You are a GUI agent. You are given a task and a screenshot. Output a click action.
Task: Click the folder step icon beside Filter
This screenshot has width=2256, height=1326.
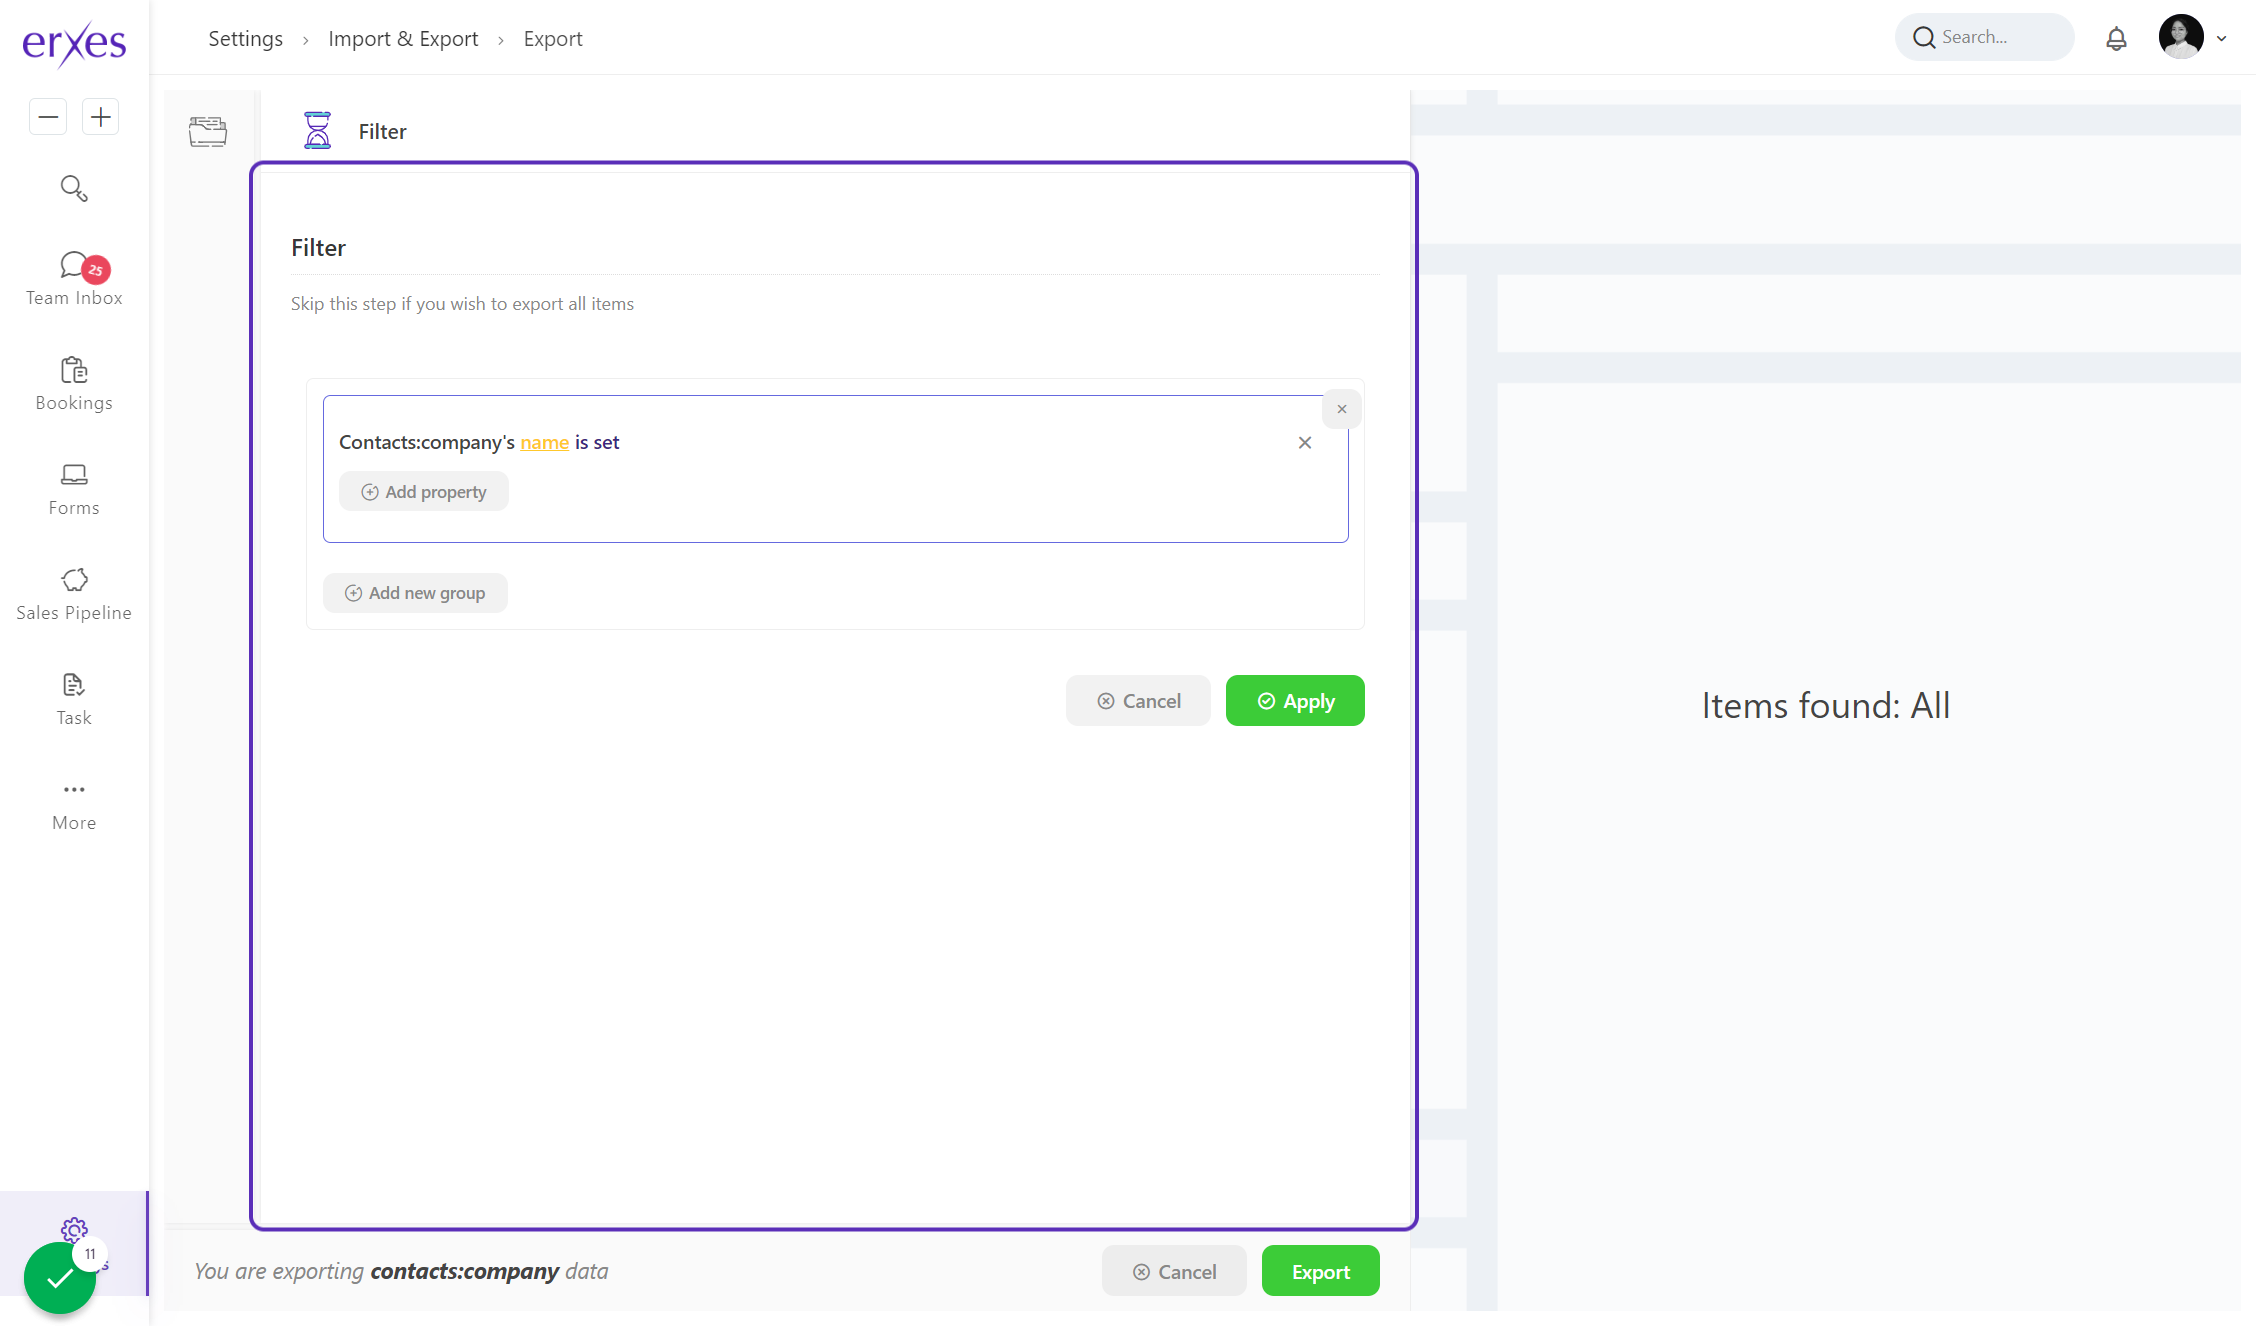[x=208, y=131]
